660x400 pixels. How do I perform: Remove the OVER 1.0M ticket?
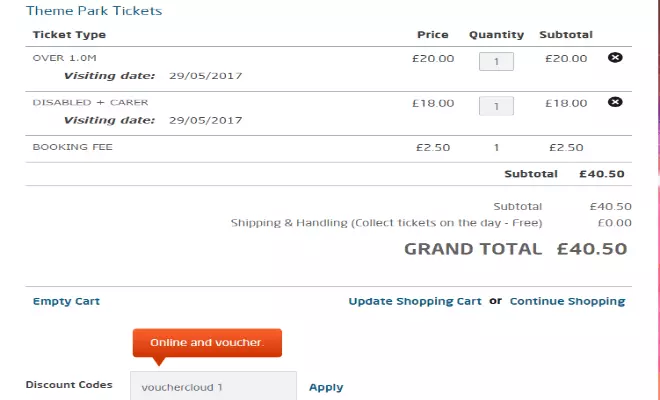(615, 57)
